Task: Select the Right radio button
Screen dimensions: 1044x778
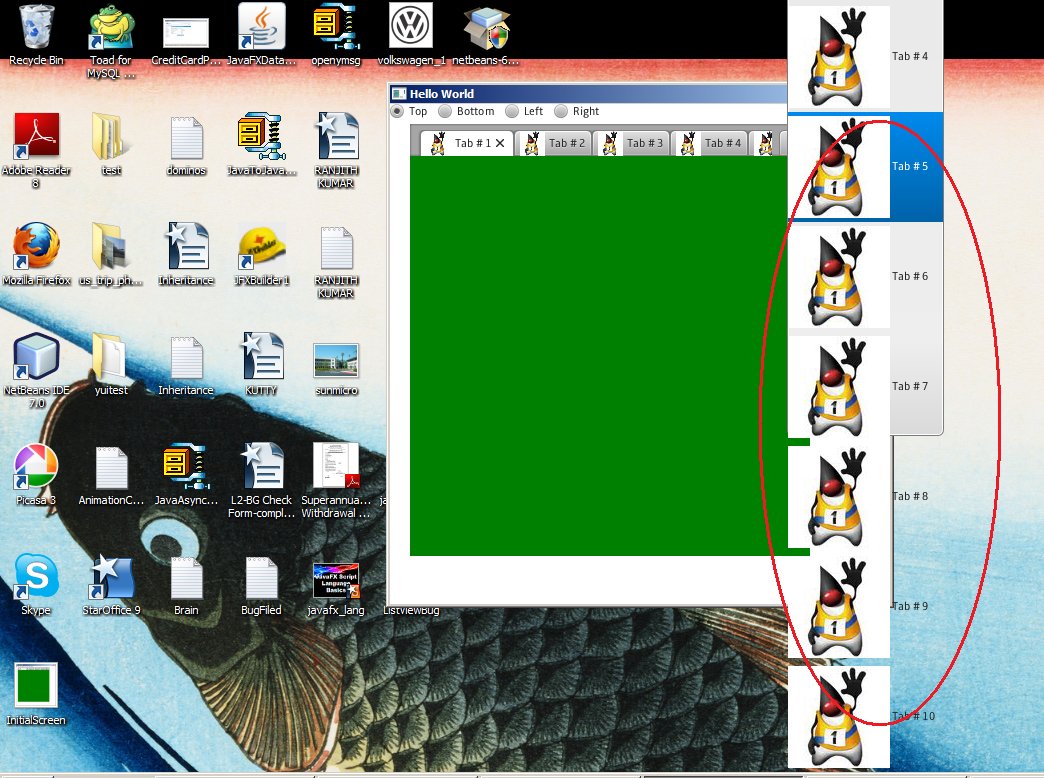Action: [561, 112]
